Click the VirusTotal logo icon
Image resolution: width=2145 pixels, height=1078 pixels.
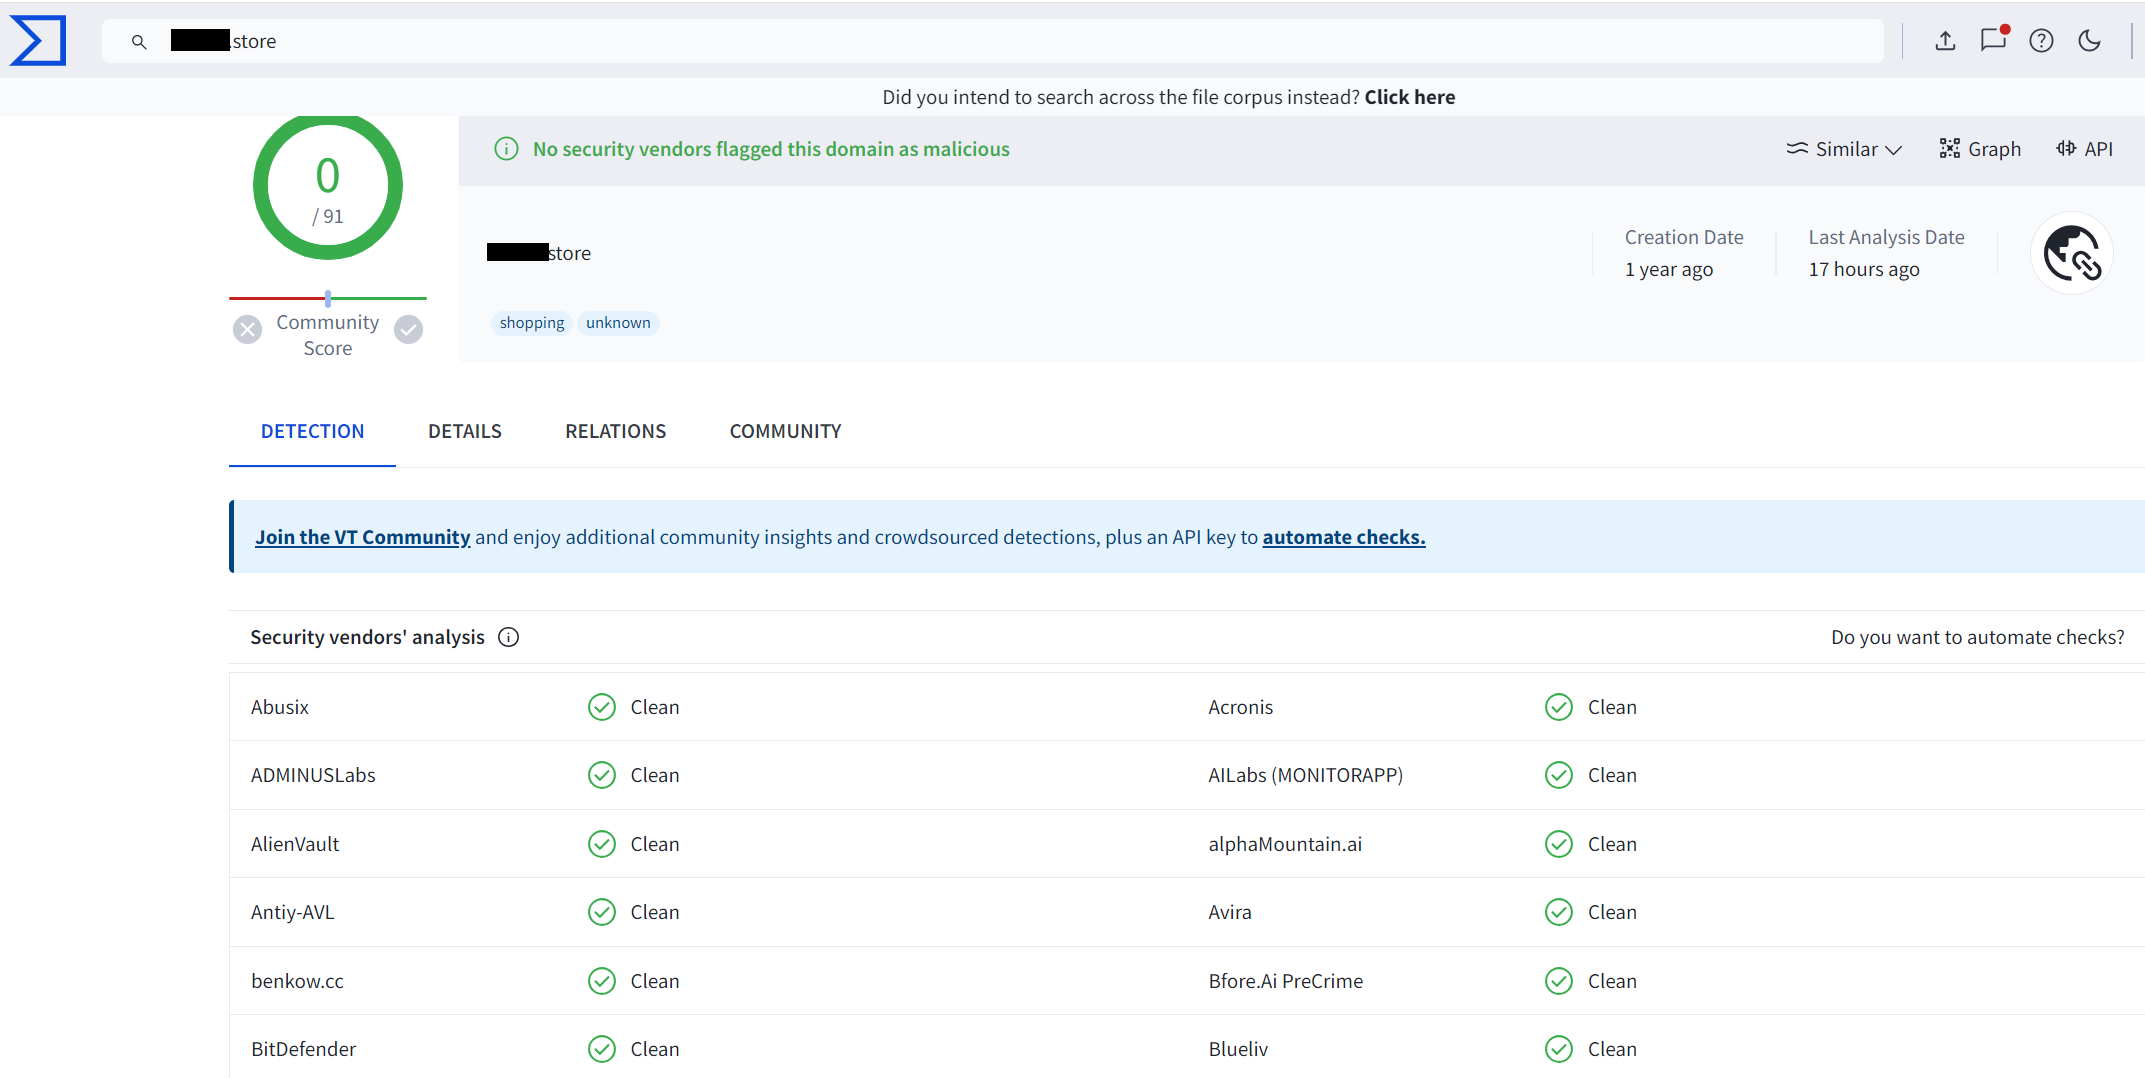pyautogui.click(x=38, y=41)
